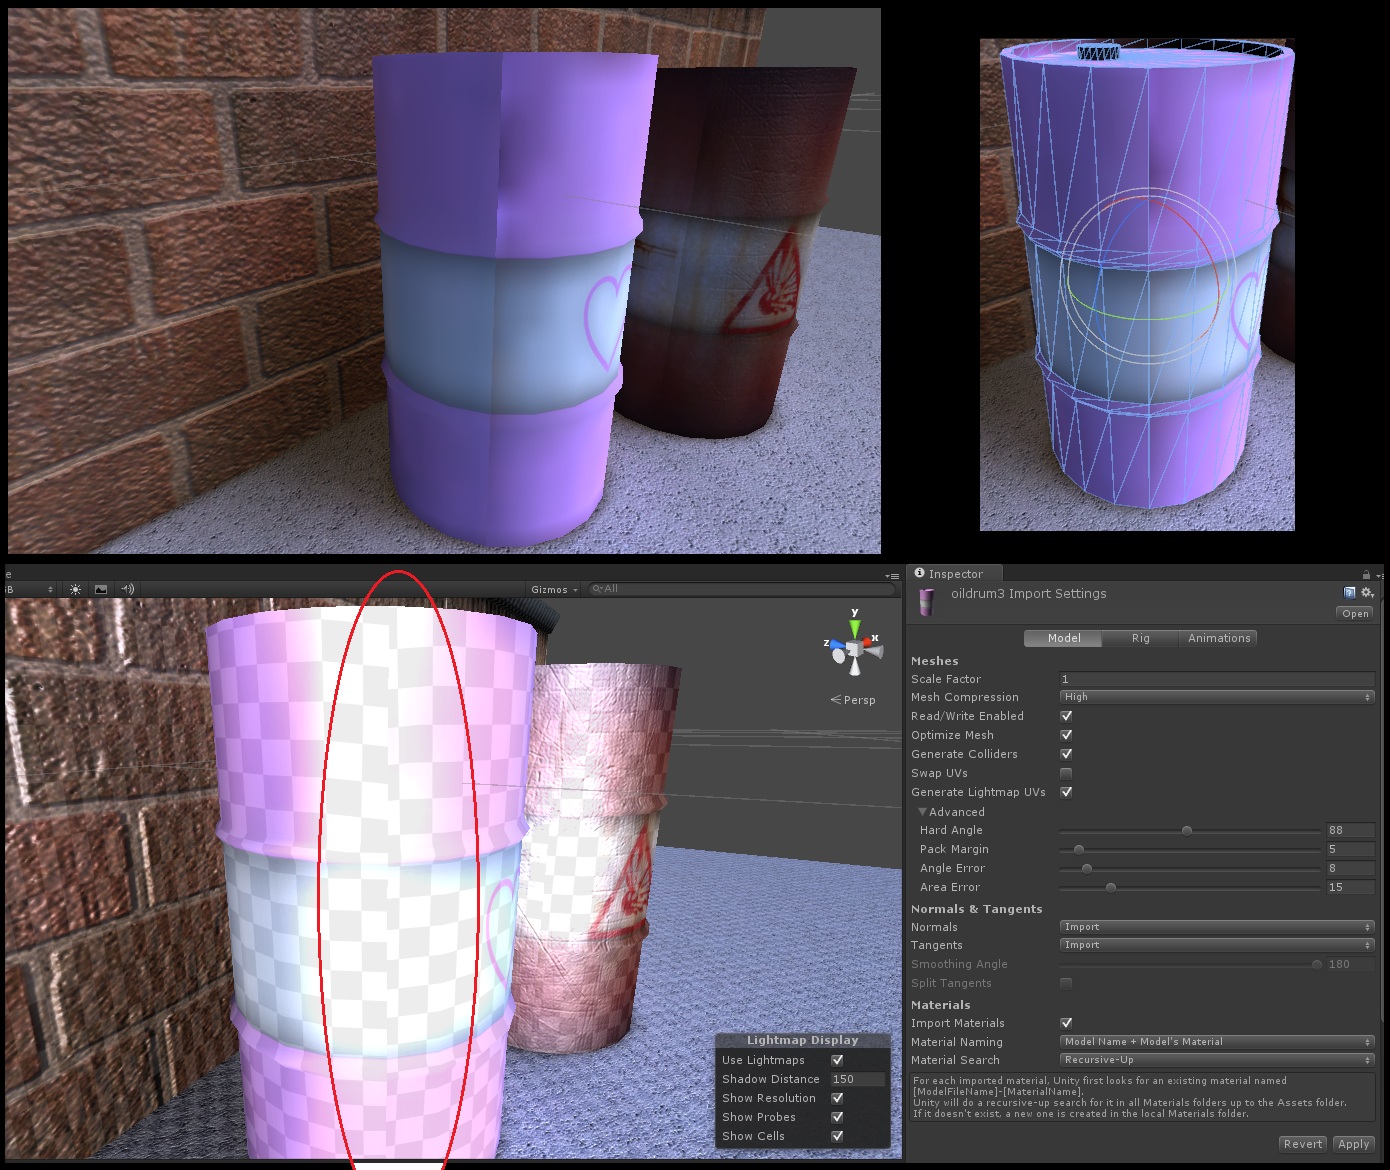Click the Materials section heading
Viewport: 1390px width, 1170px height.
point(940,1005)
